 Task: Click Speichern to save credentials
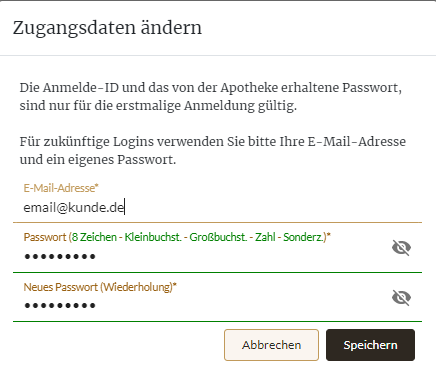pyautogui.click(x=370, y=345)
